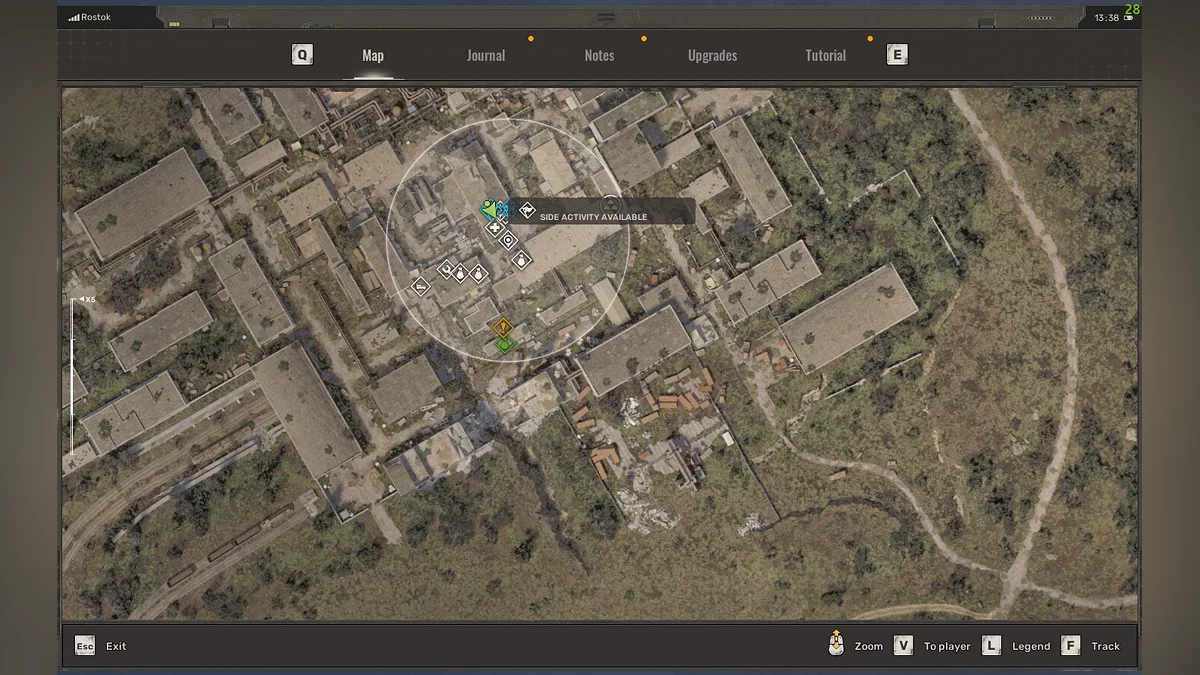Click the mouse Zoom hint icon
The height and width of the screenshot is (675, 1200).
pyautogui.click(x=836, y=645)
